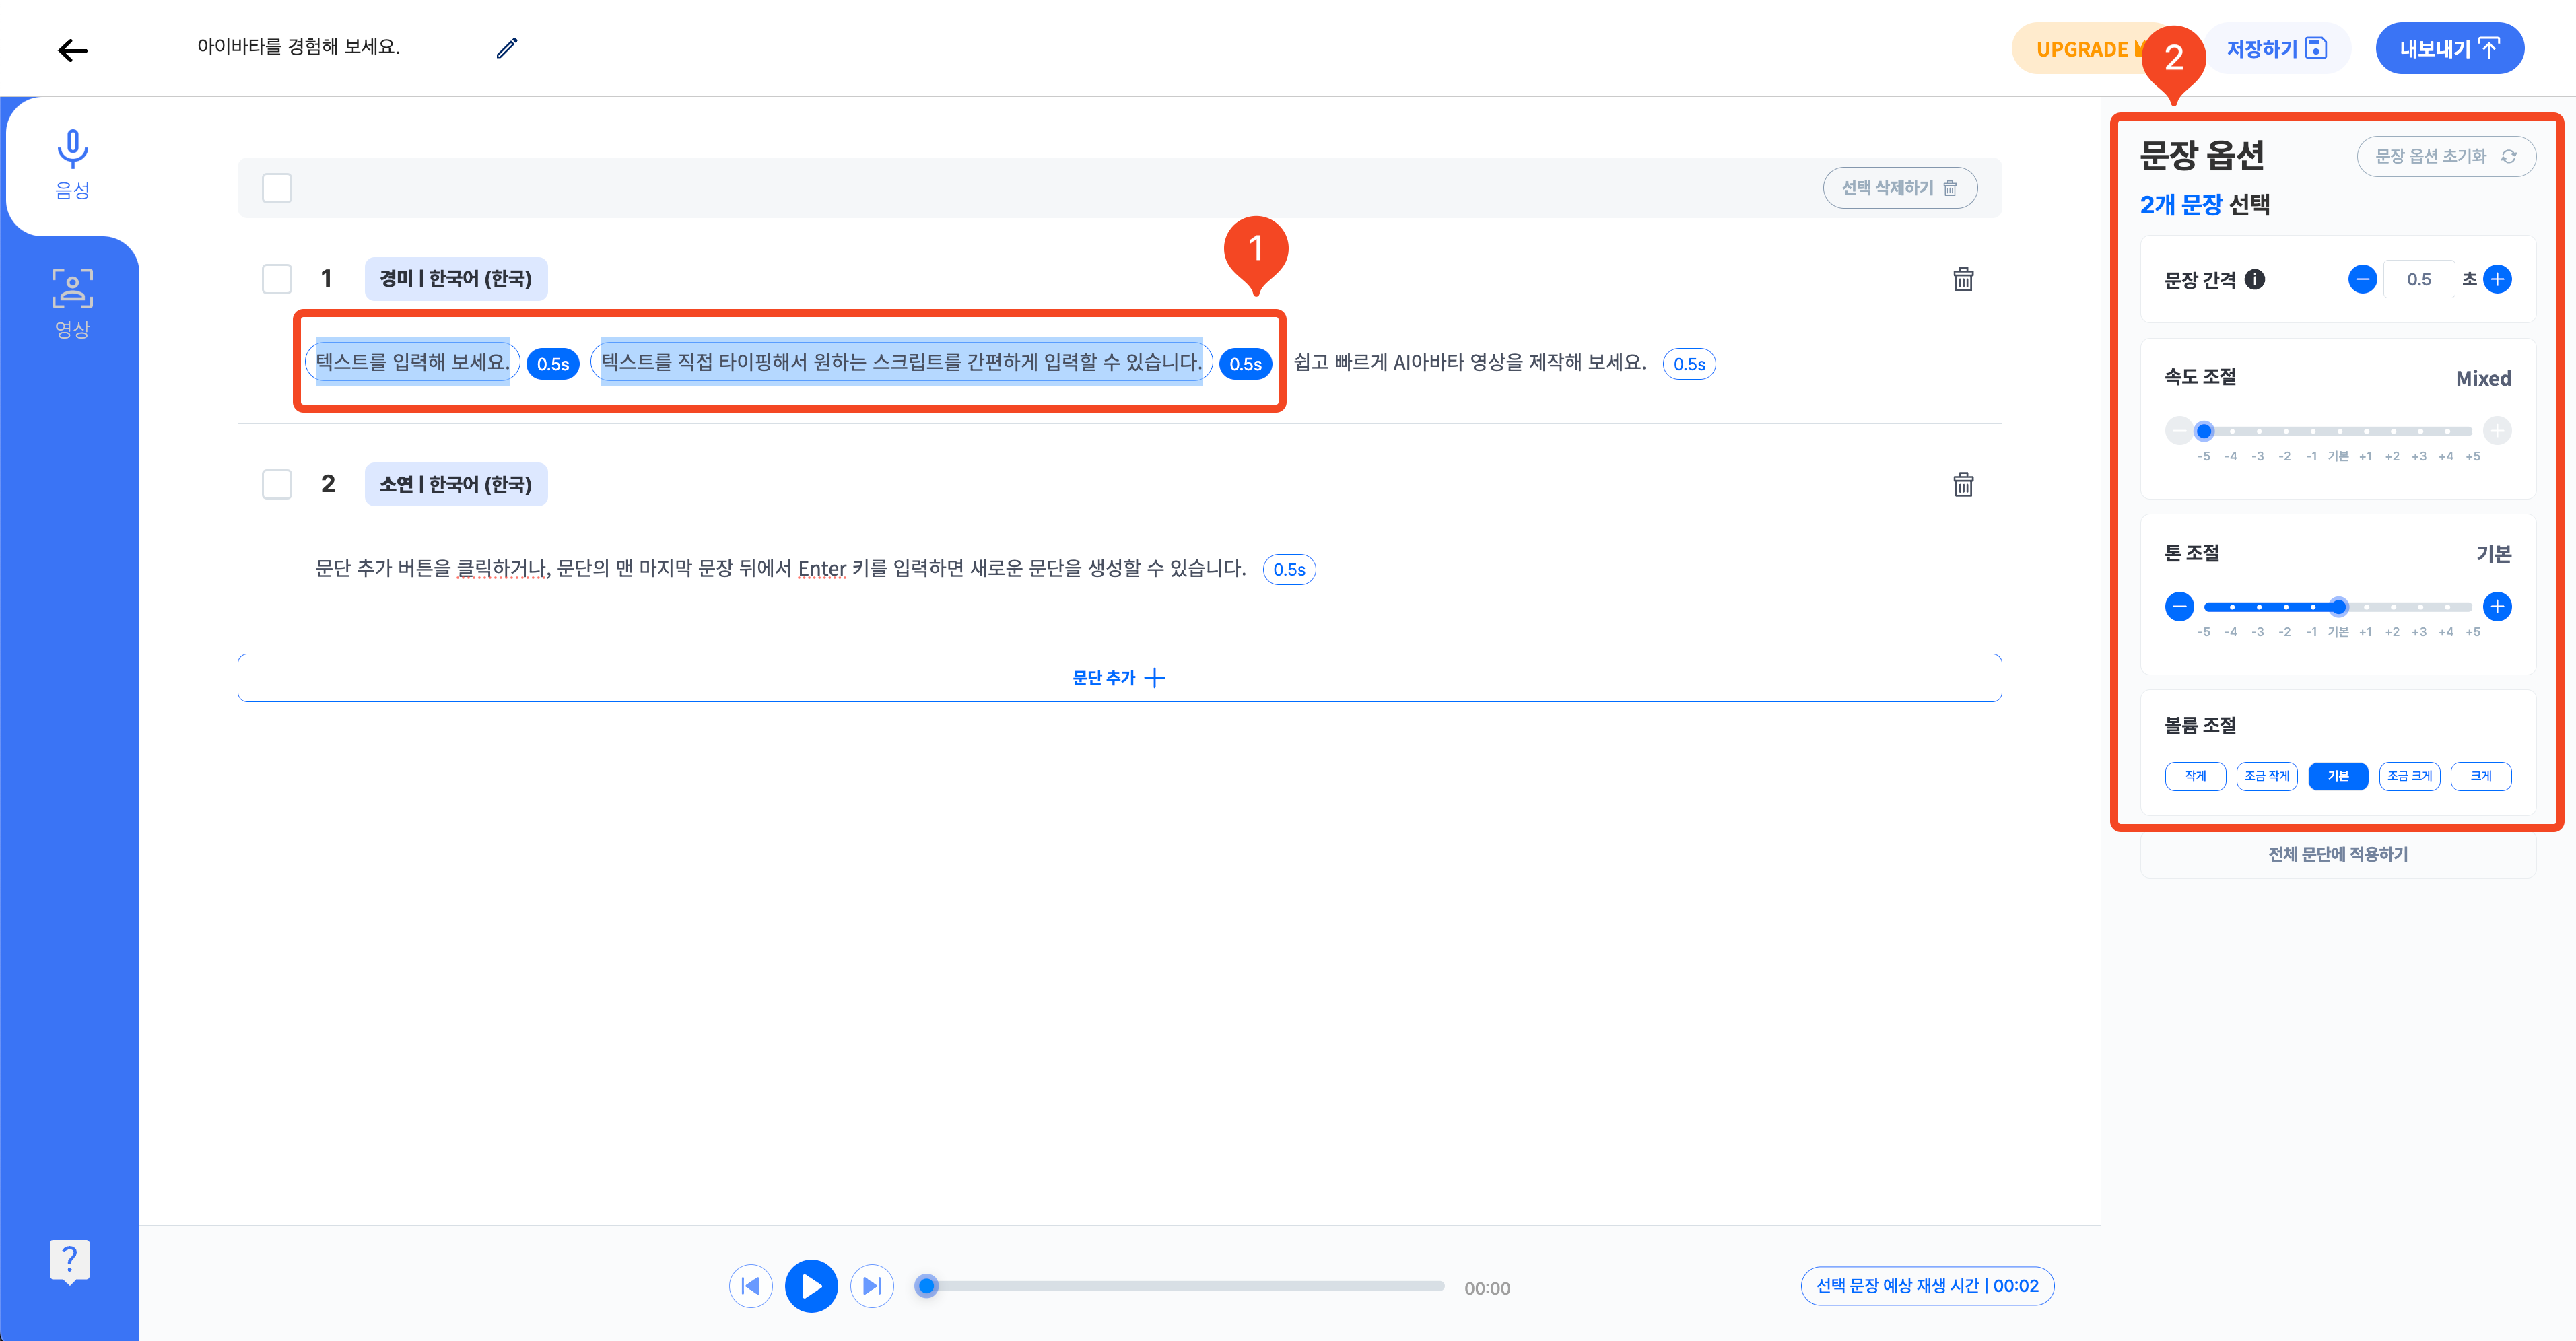Click the pencil edit title icon

(x=507, y=48)
